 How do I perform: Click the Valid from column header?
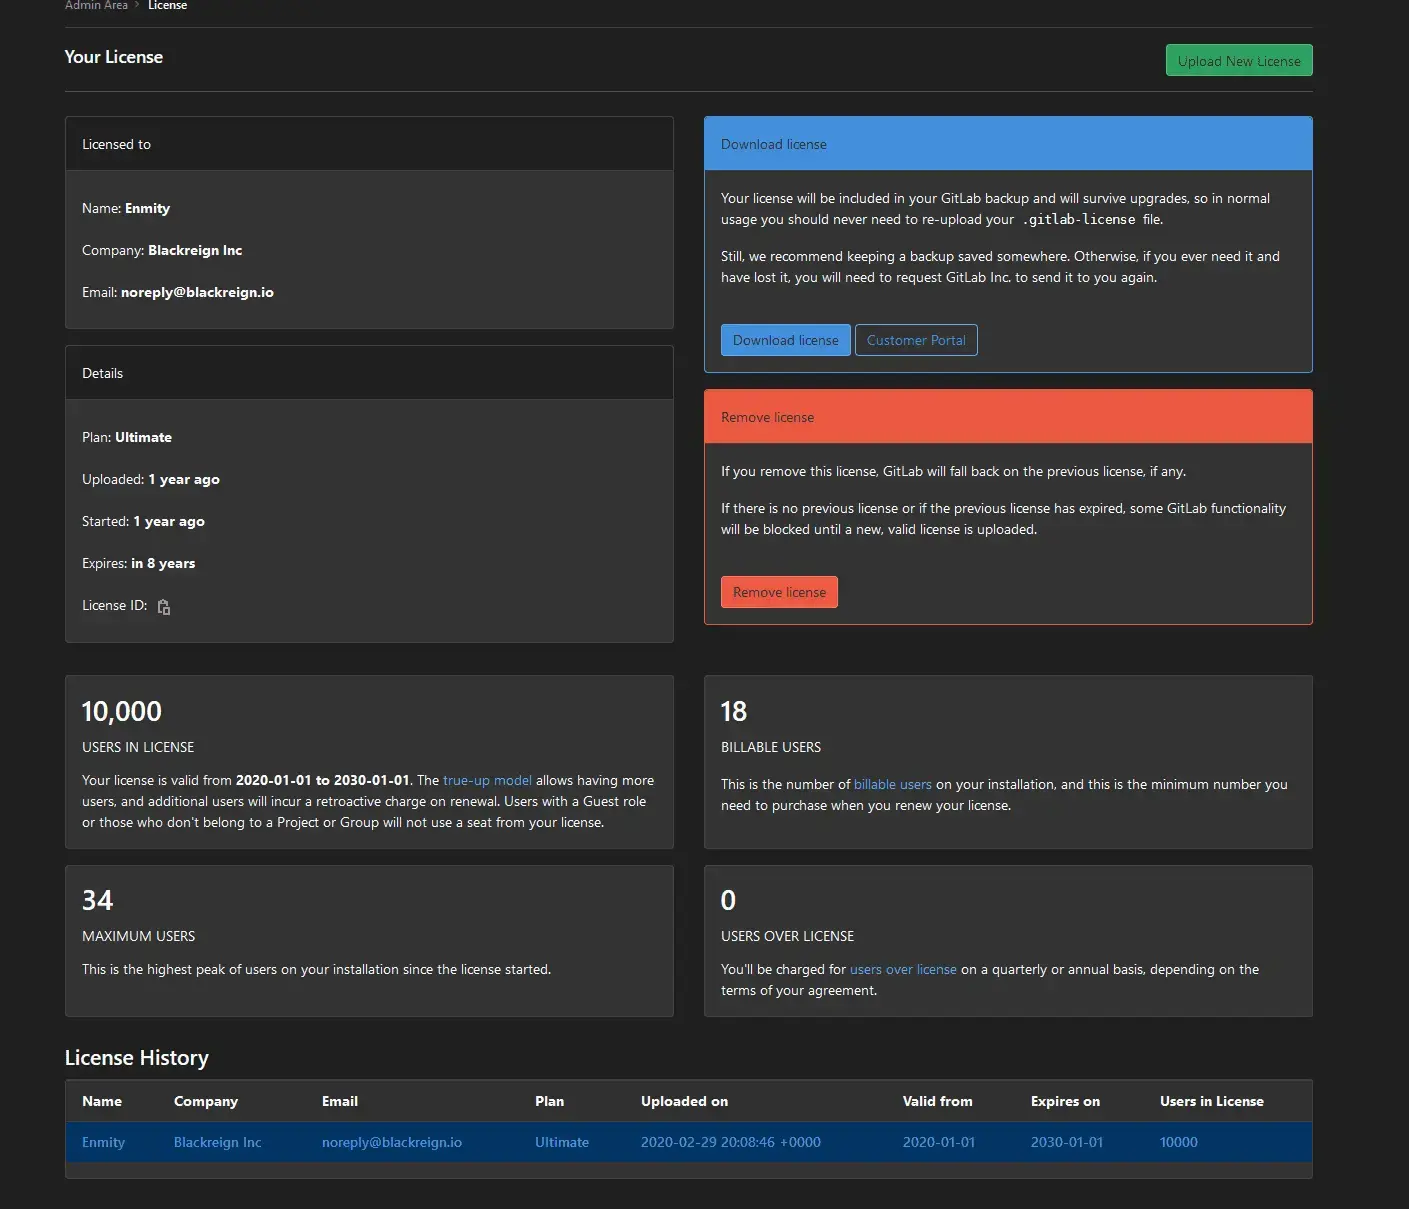[938, 1101]
